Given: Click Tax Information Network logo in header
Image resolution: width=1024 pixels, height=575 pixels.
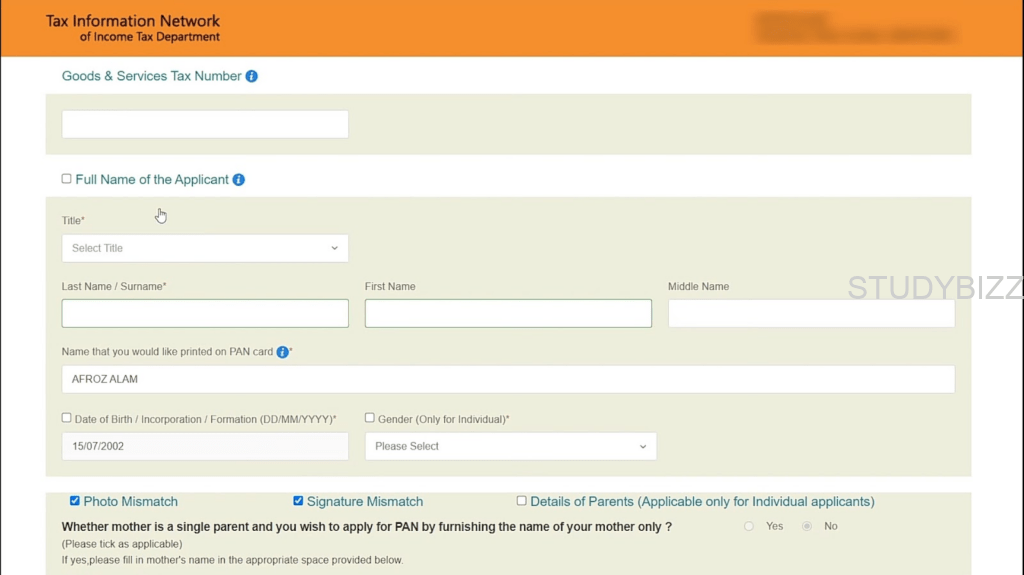Looking at the screenshot, I should pyautogui.click(x=133, y=28).
